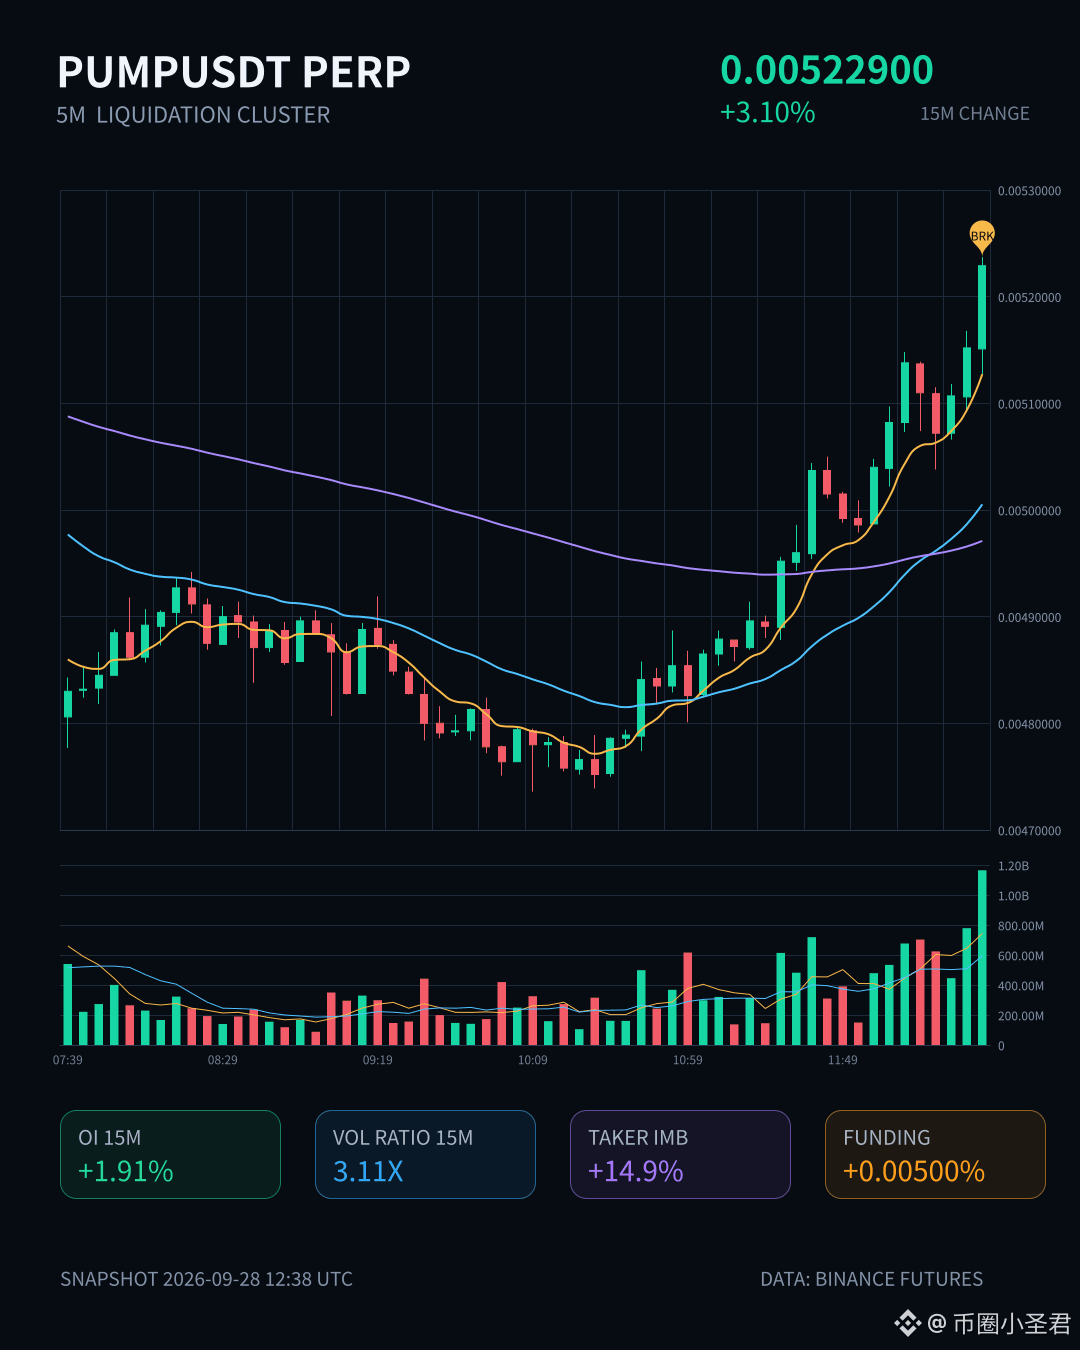Click the tallest green volume bar
The width and height of the screenshot is (1080, 1350).
pos(982,957)
